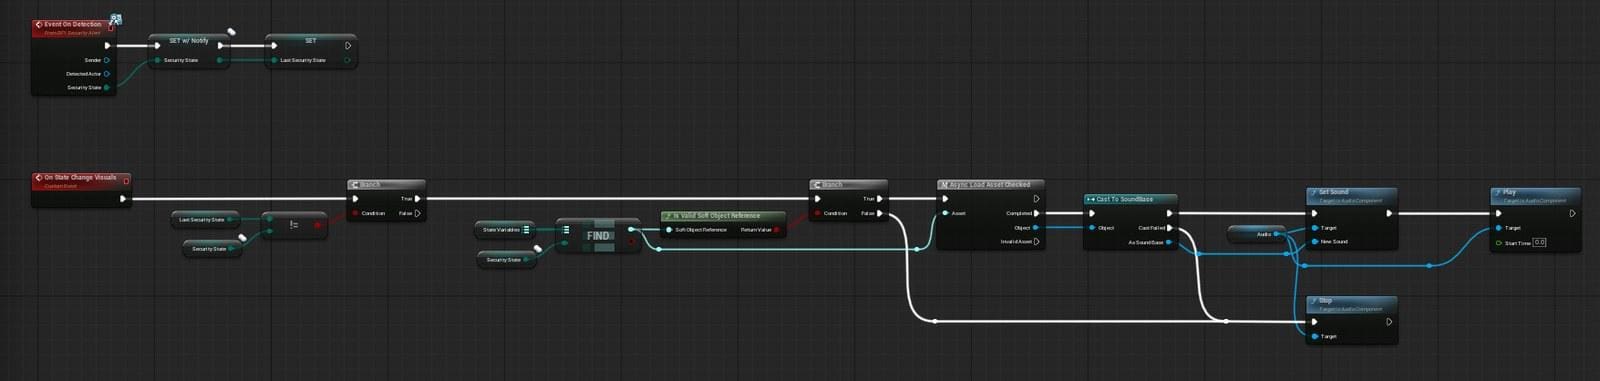Click Security State getter below Last Security State

pyautogui.click(x=212, y=249)
